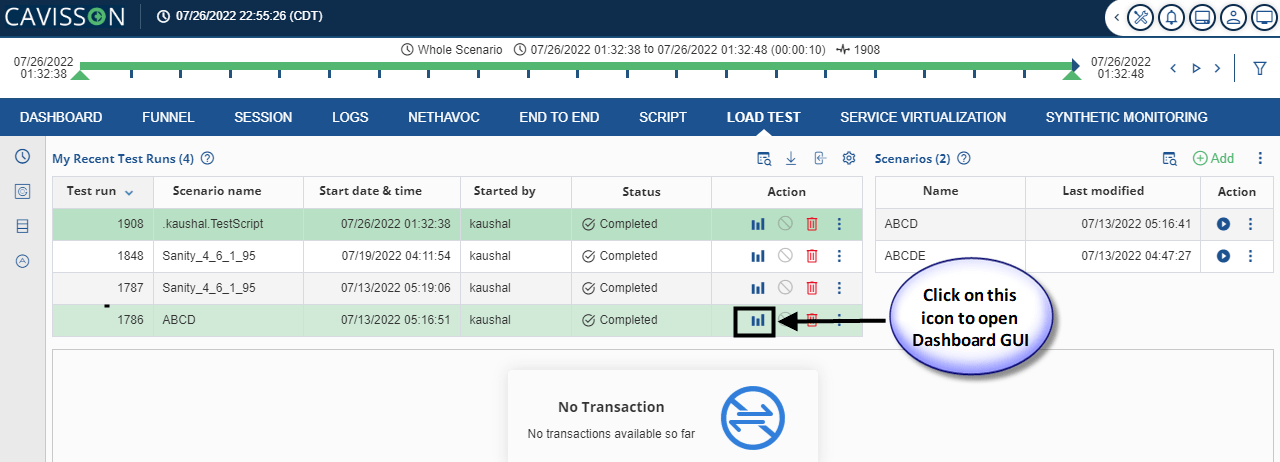Click the download icon above test runs table
The width and height of the screenshot is (1280, 462).
point(791,158)
